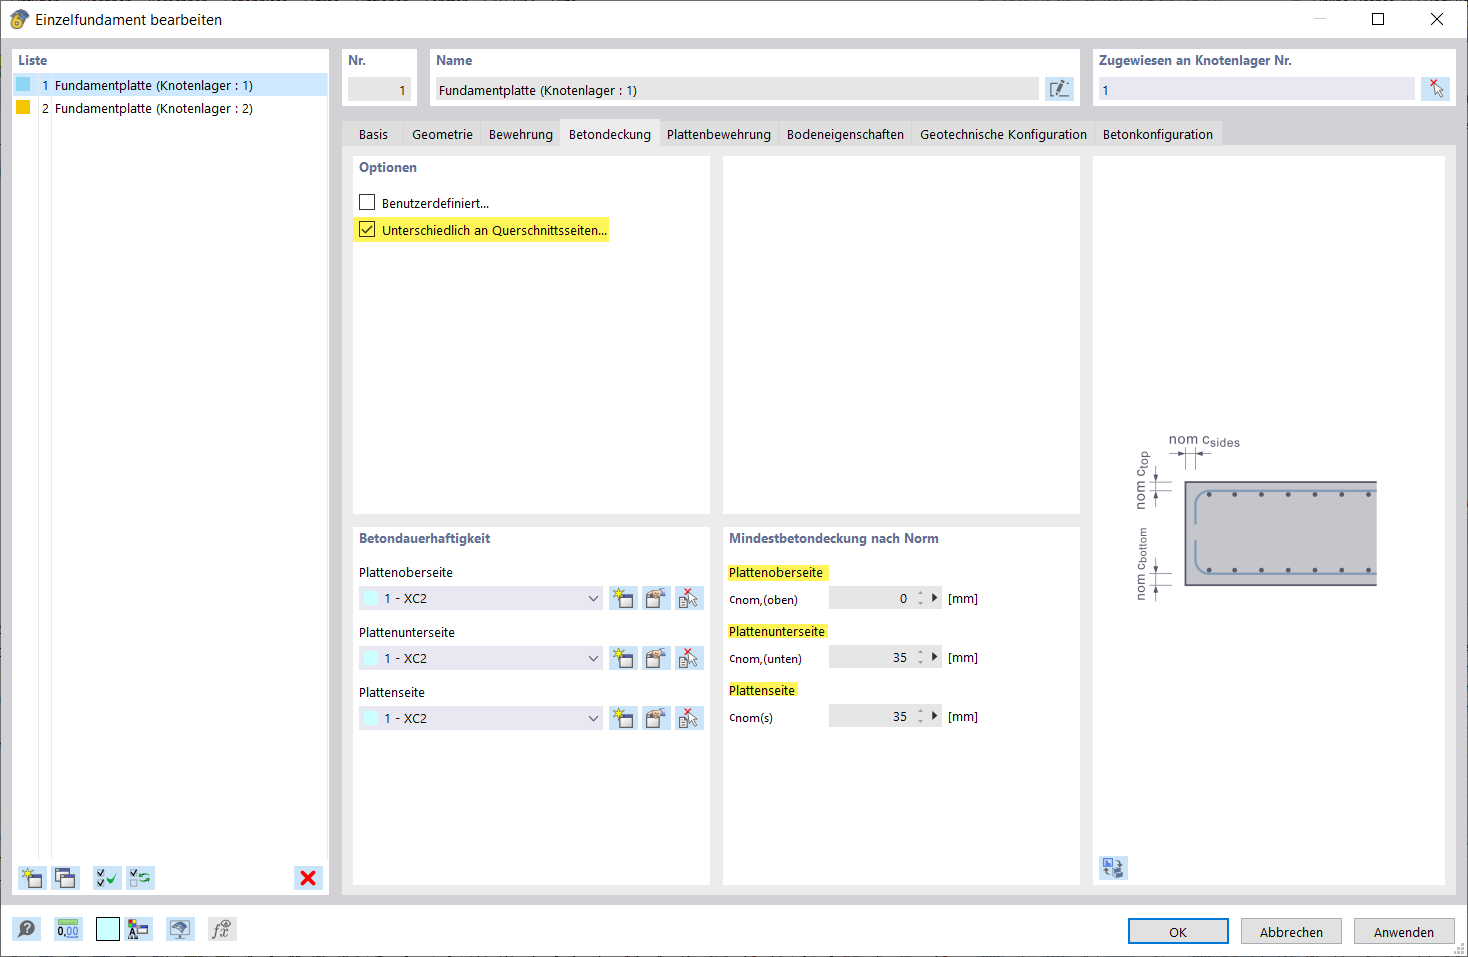Click the Anwenden button
Screen dimensions: 1468x957
point(1404,931)
